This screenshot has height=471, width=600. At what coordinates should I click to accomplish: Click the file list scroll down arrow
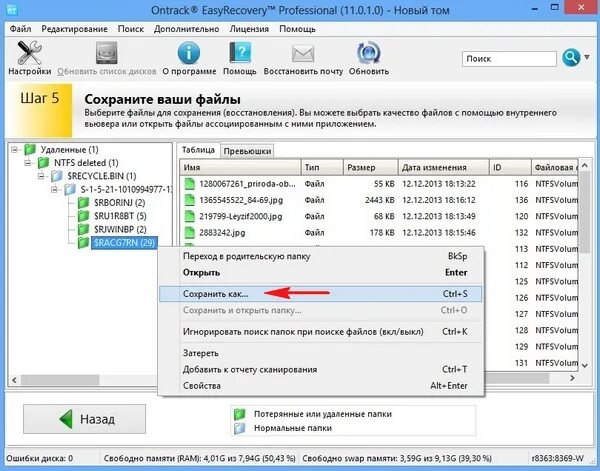click(585, 366)
